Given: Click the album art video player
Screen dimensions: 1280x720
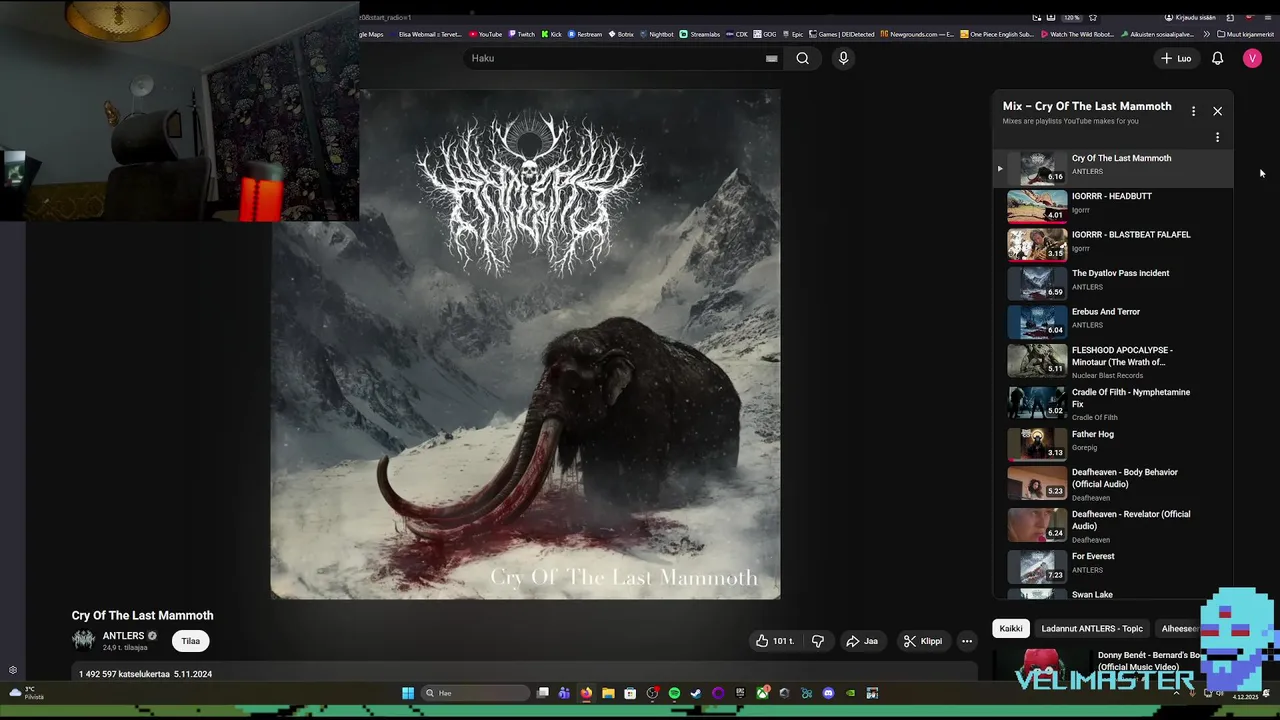Looking at the screenshot, I should pos(525,344).
